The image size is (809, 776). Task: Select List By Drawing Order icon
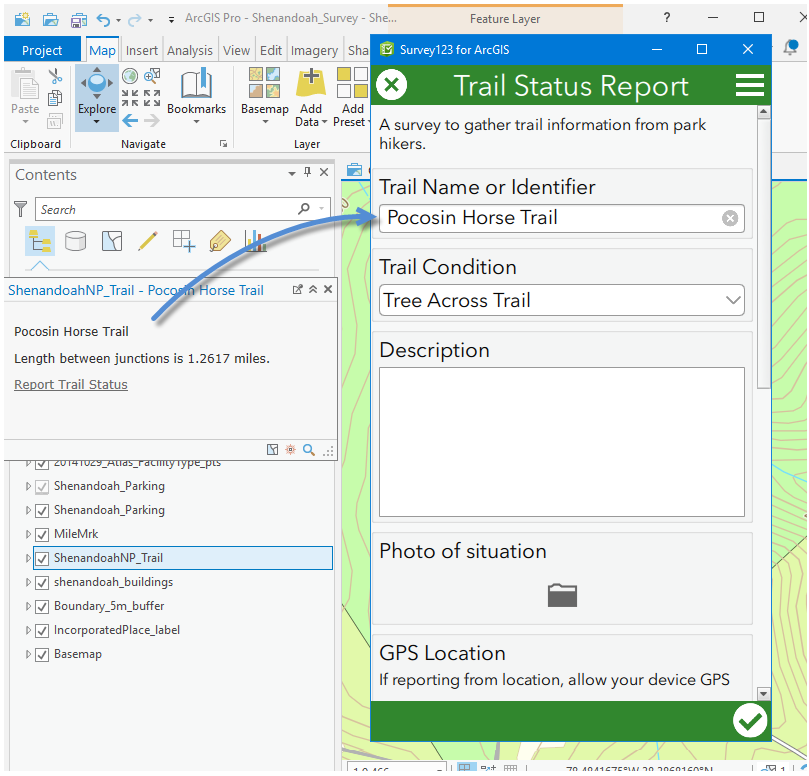(40, 241)
